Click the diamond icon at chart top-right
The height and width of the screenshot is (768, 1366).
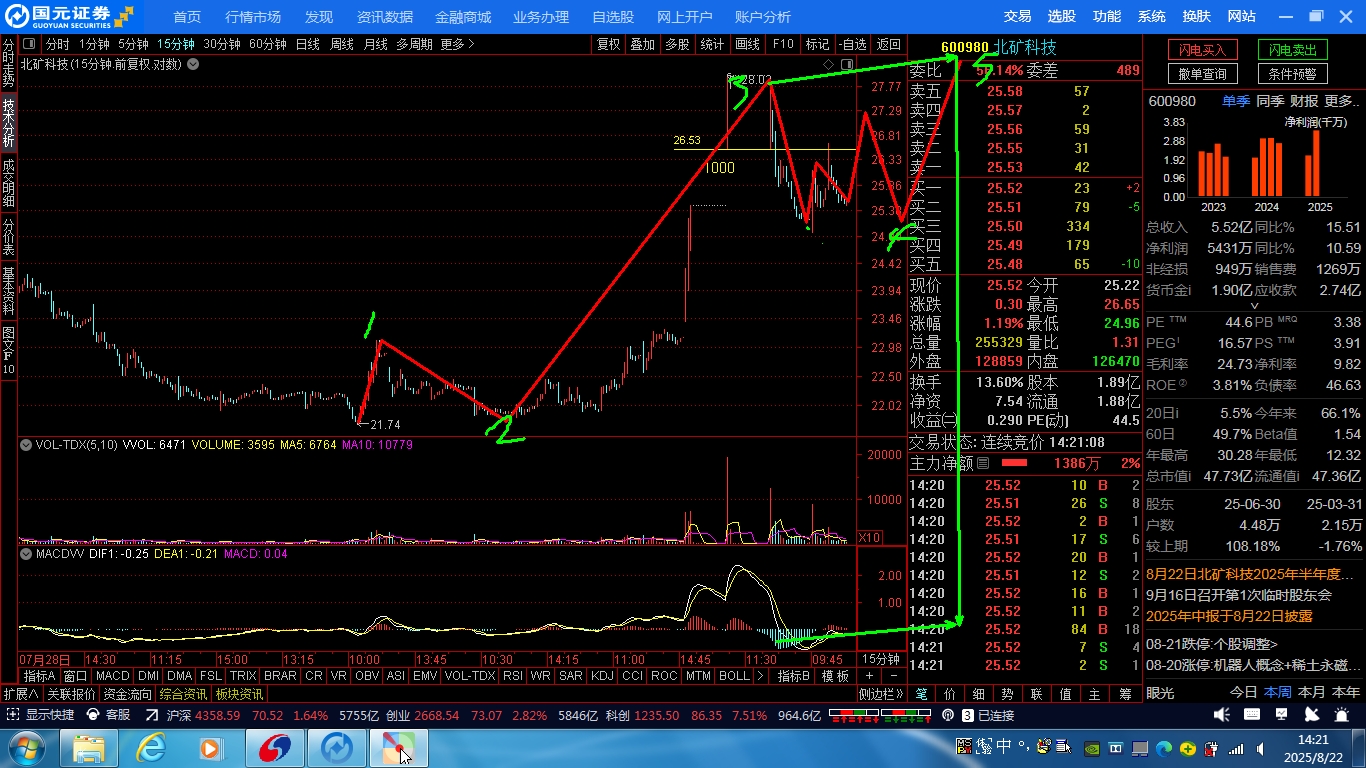(828, 64)
